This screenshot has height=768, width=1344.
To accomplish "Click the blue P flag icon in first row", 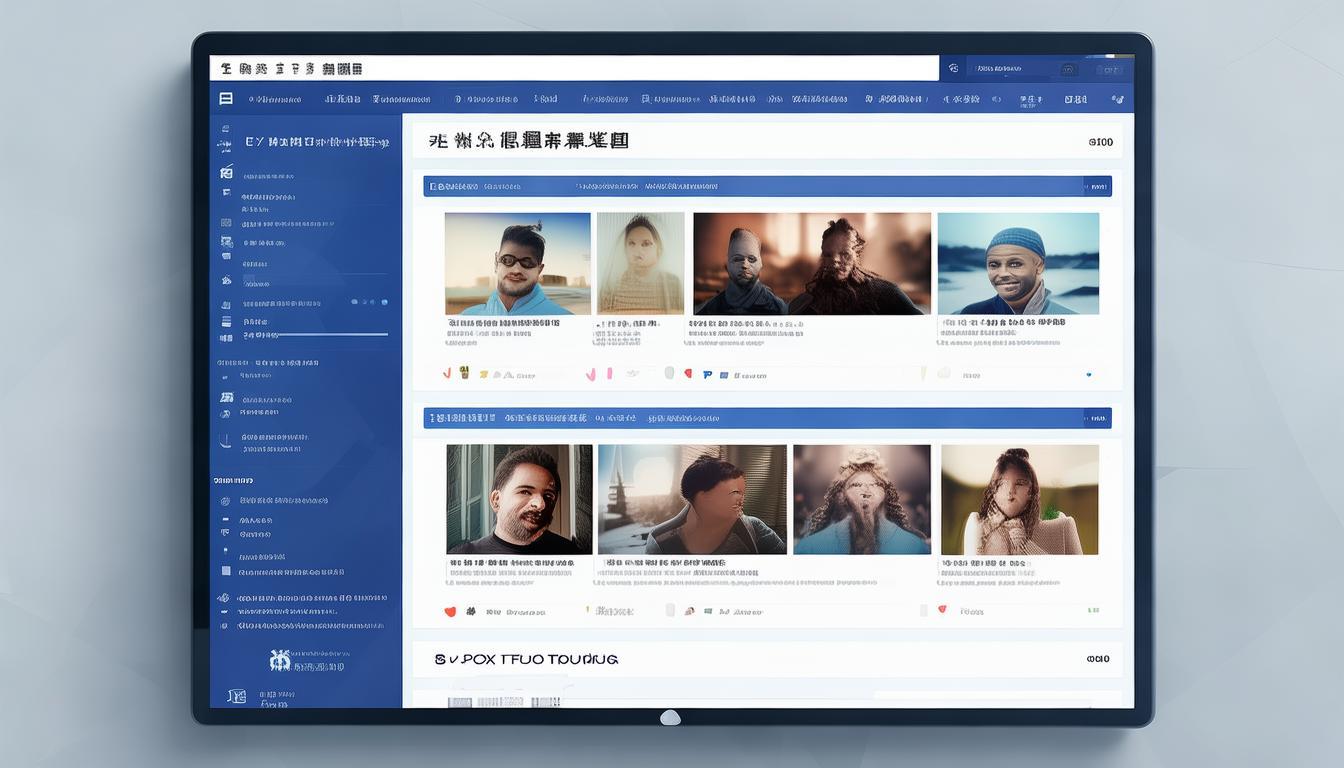I will [x=708, y=374].
